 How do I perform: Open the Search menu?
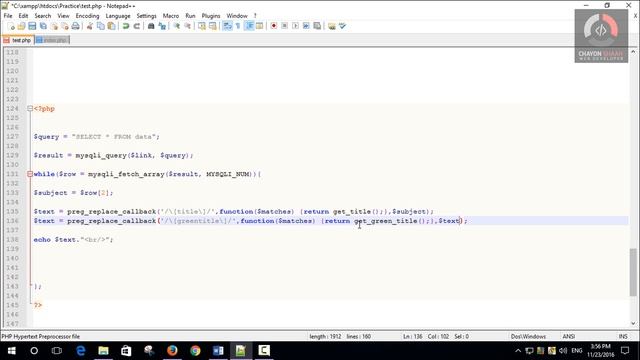tap(42, 16)
